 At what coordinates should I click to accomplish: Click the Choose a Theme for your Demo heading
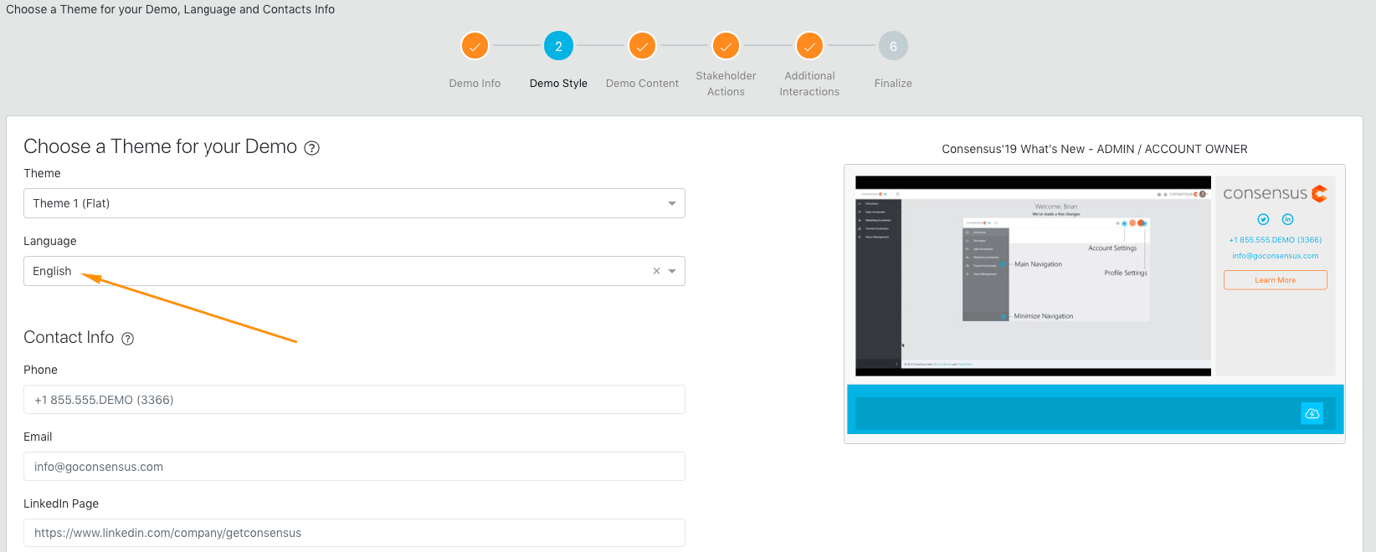click(x=160, y=147)
